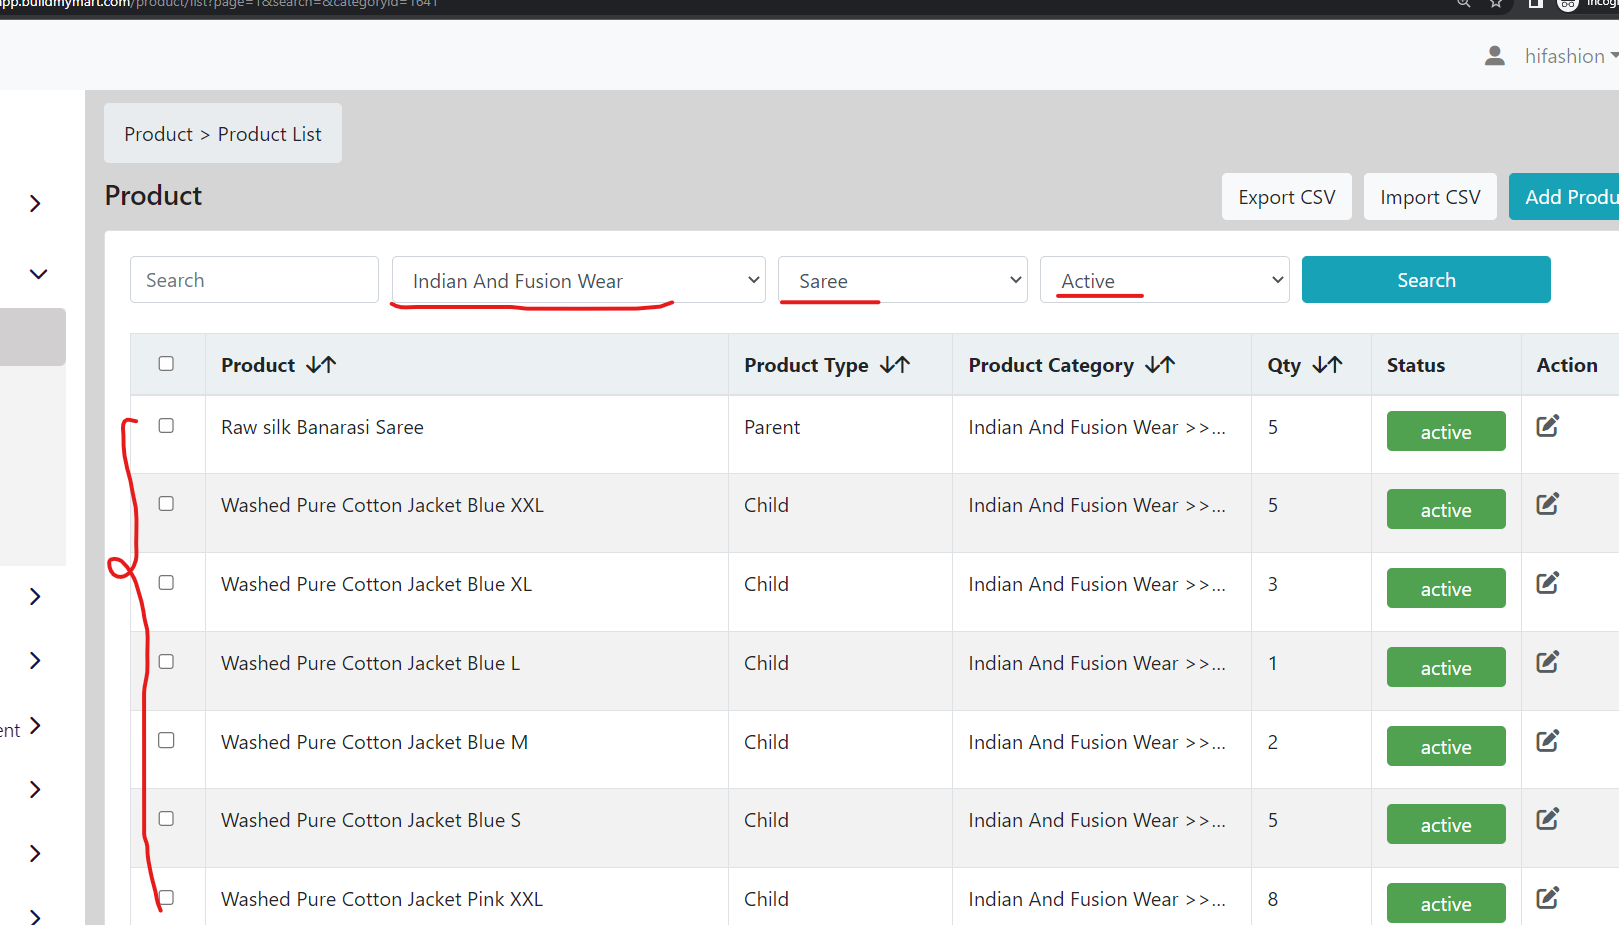Click the Add Product button
Screen dimensions: 1619x925
pos(1564,197)
